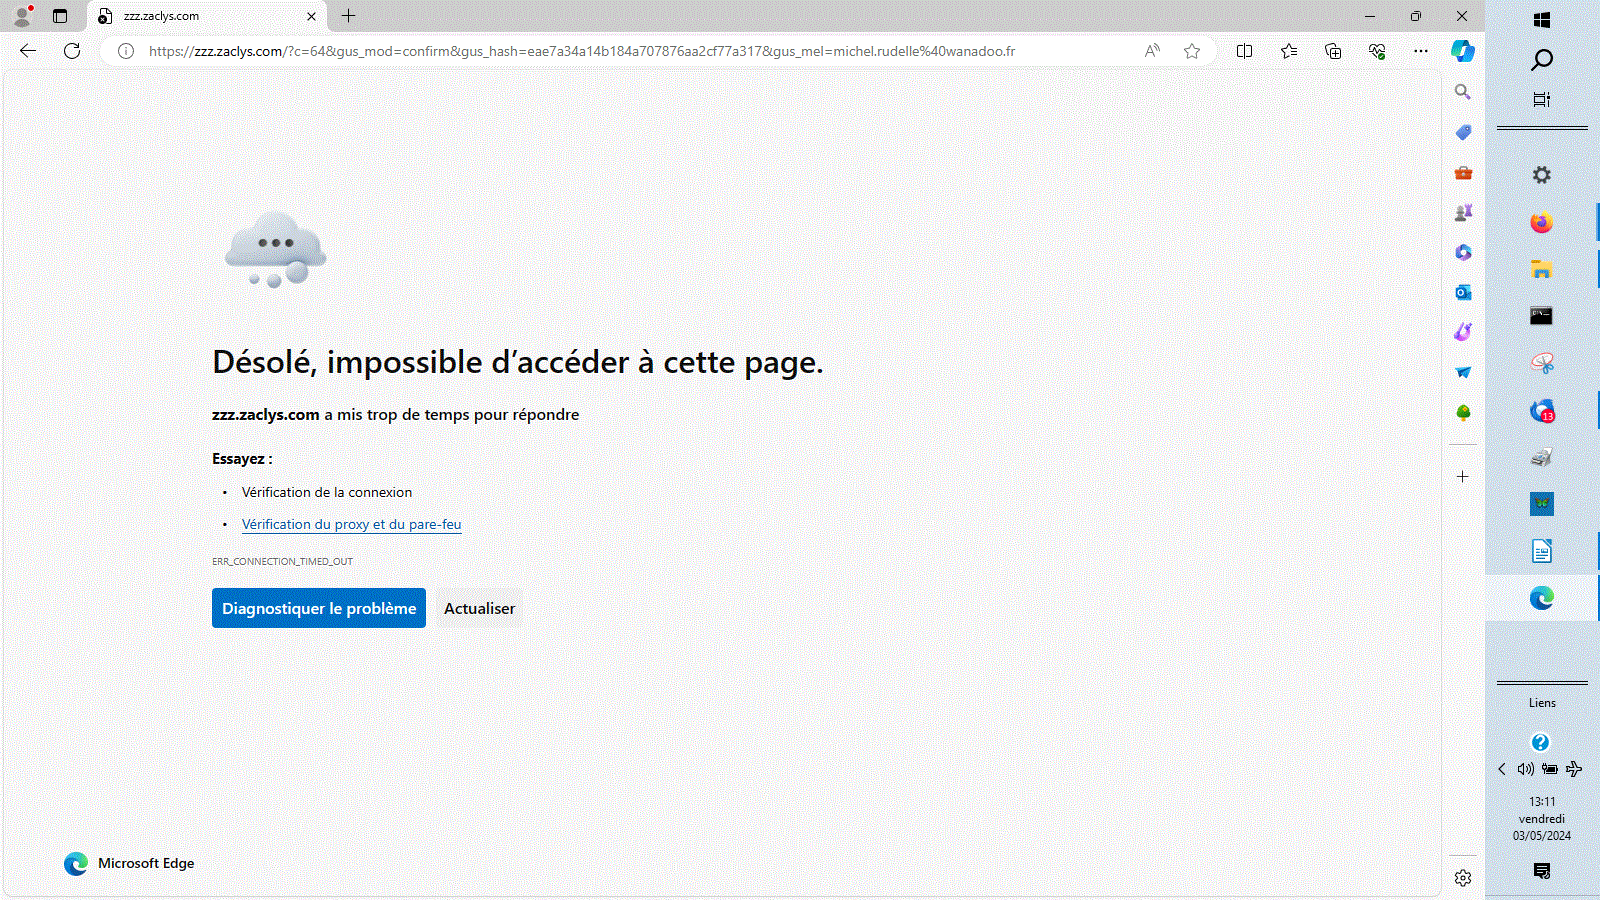Open Collections icon in toolbar
Image resolution: width=1600 pixels, height=900 pixels.
click(x=1333, y=51)
